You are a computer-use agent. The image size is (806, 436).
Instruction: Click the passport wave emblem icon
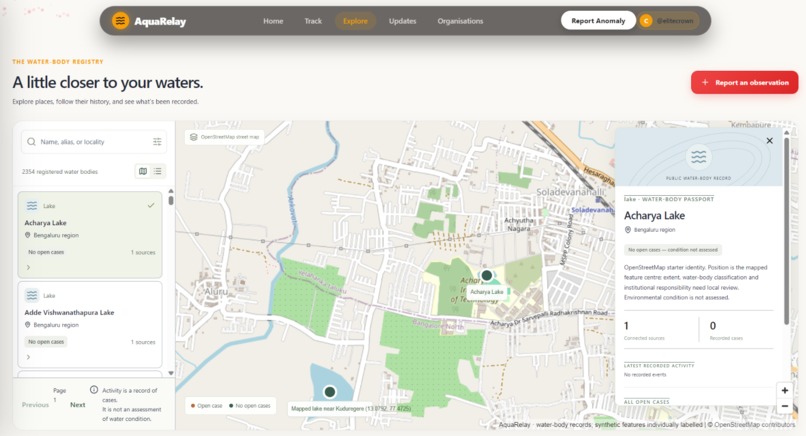pos(699,156)
